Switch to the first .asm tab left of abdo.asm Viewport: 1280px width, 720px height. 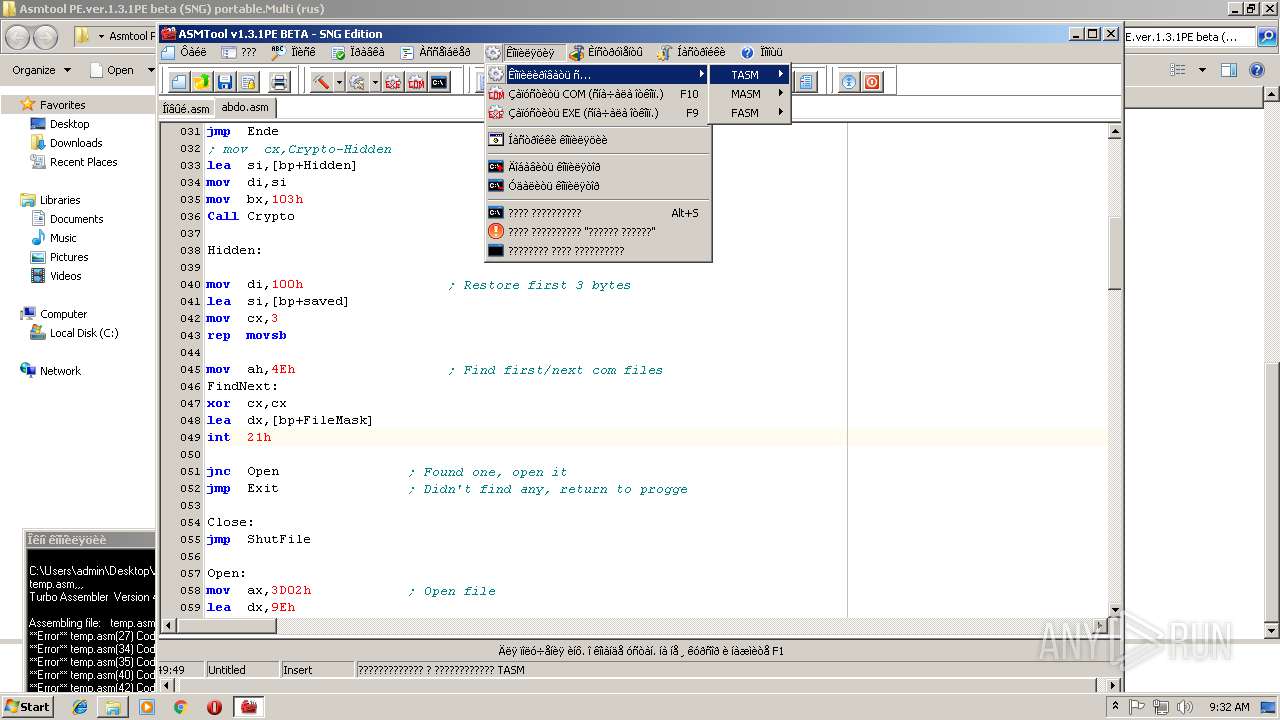coord(187,108)
